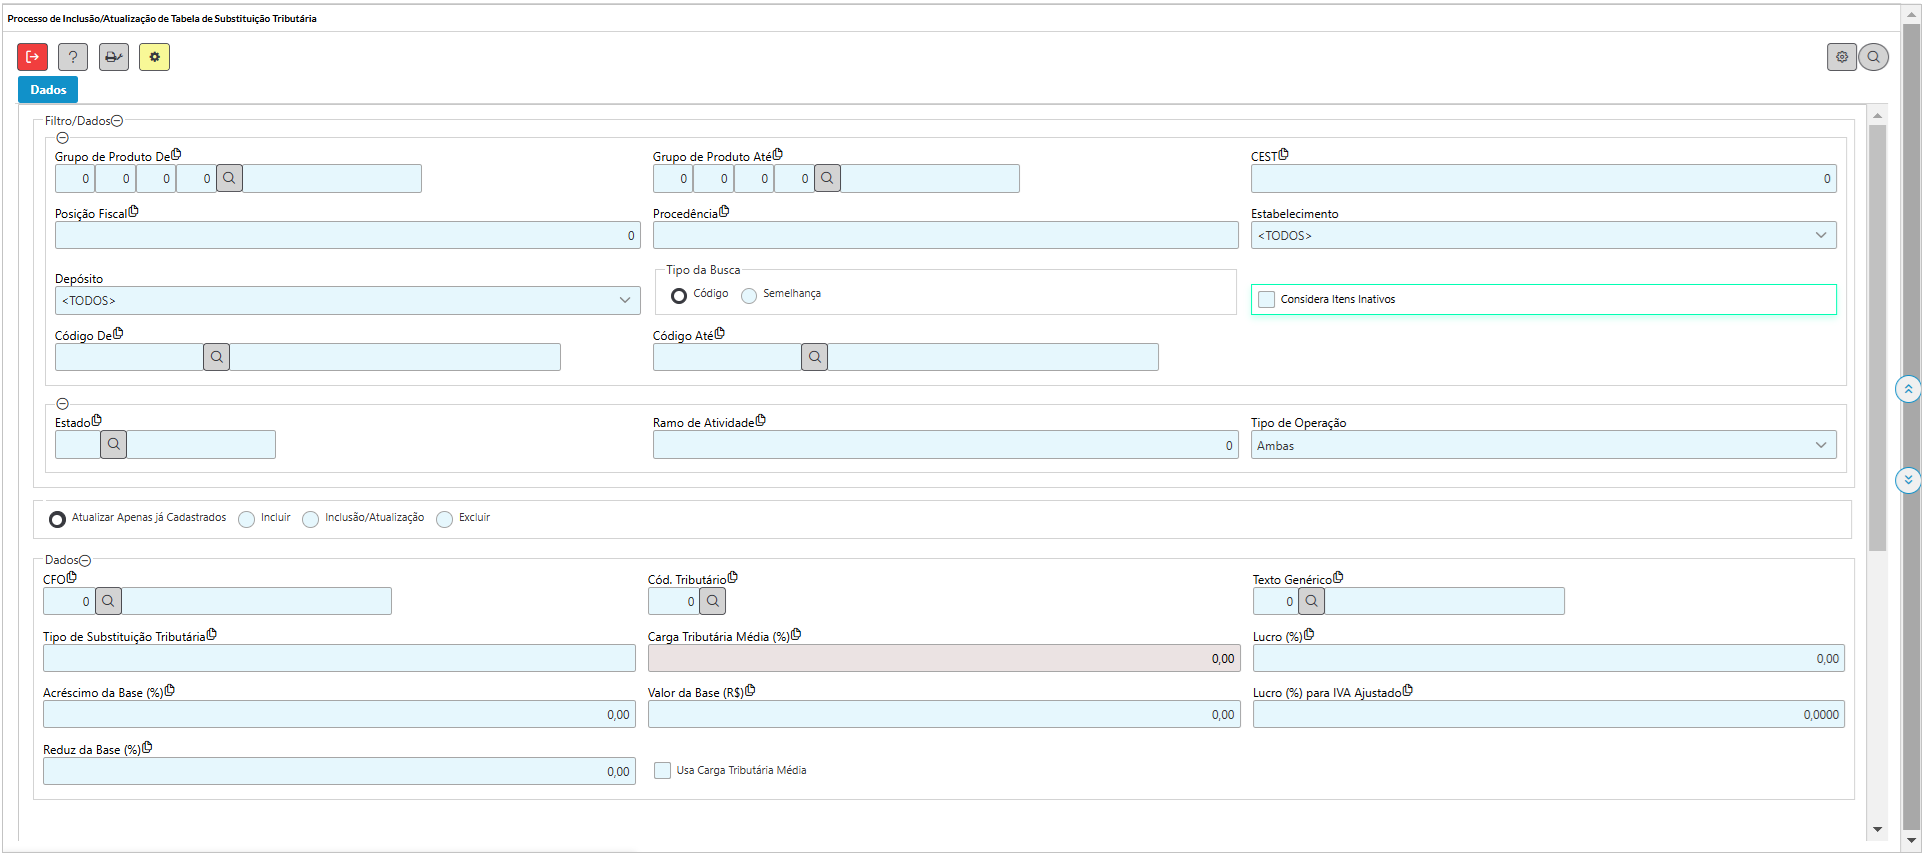Image resolution: width=1925 pixels, height=855 pixels.
Task: Click the magnifier search icon at top right
Action: (1873, 57)
